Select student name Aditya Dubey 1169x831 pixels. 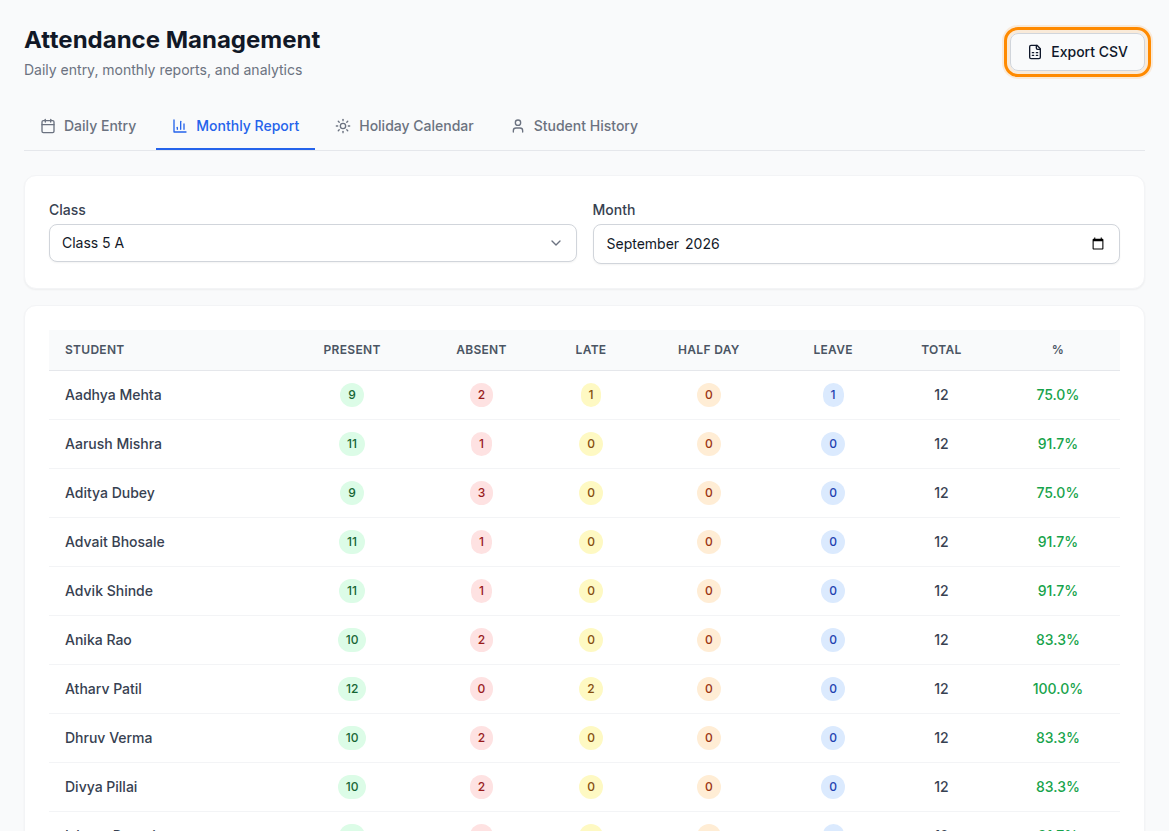pos(110,493)
